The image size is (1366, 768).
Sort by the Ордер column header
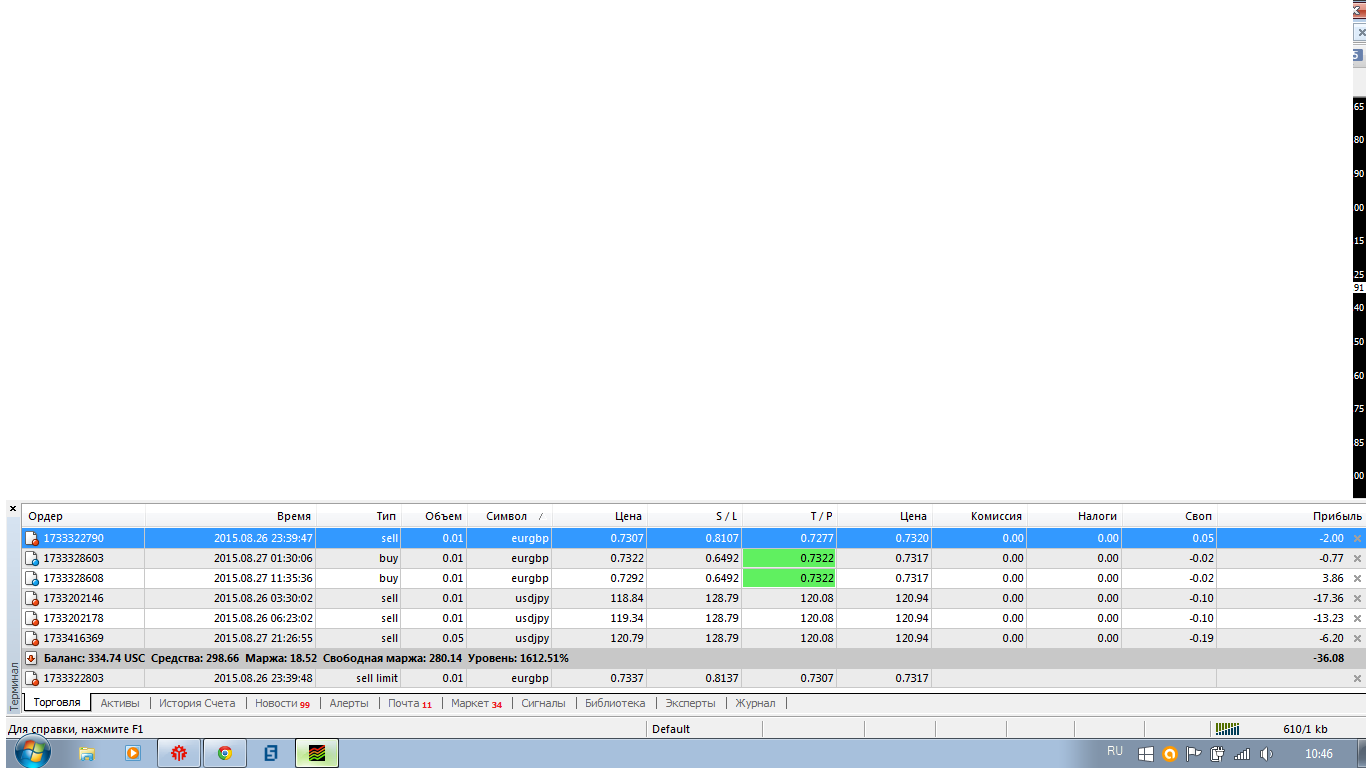click(83, 516)
